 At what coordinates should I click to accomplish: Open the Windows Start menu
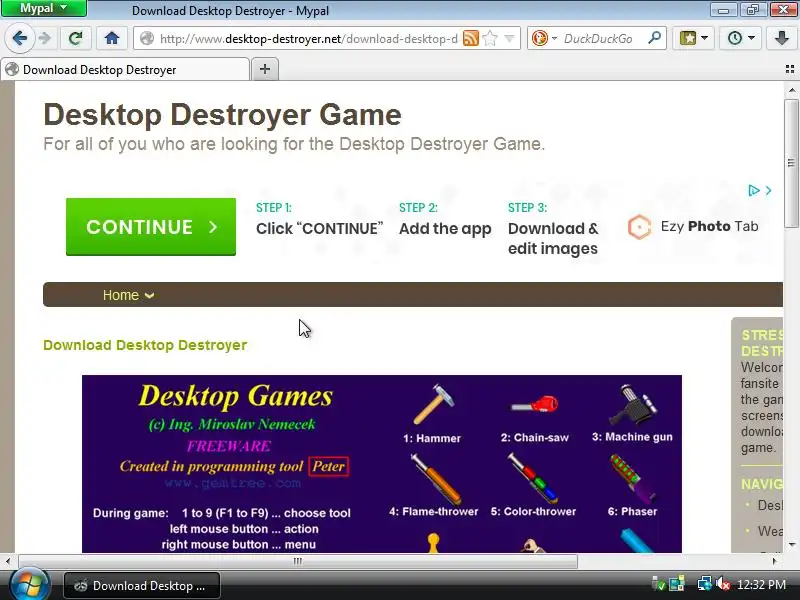[x=30, y=585]
